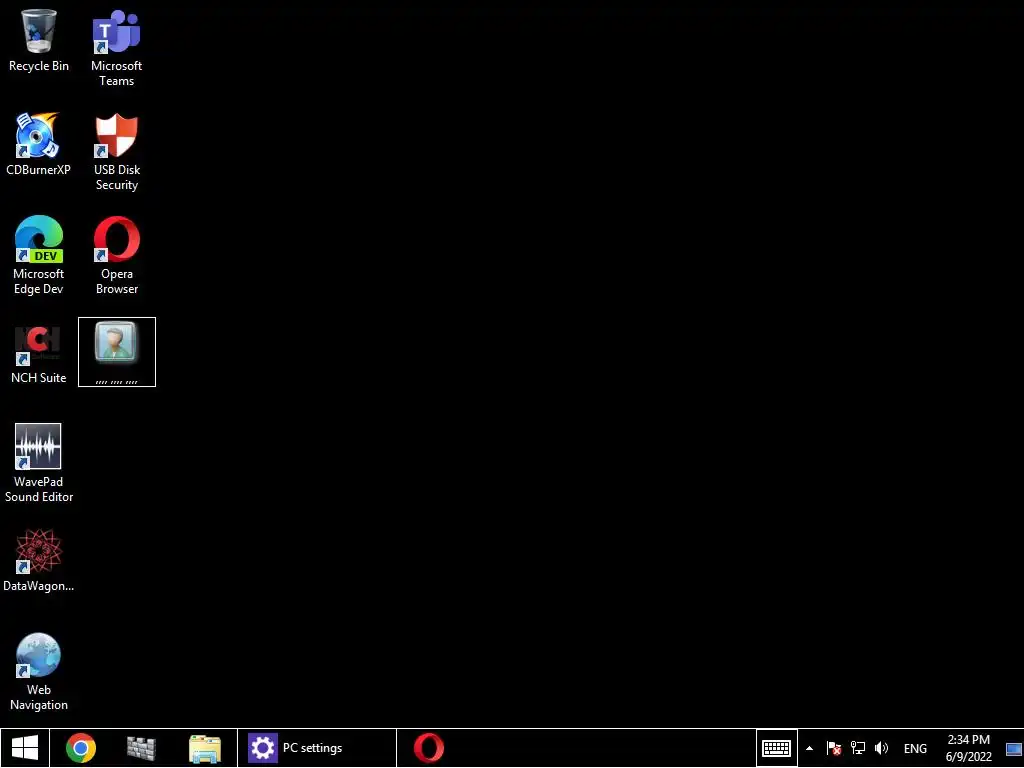Select the Recycle Bin desktop icon

pyautogui.click(x=39, y=40)
